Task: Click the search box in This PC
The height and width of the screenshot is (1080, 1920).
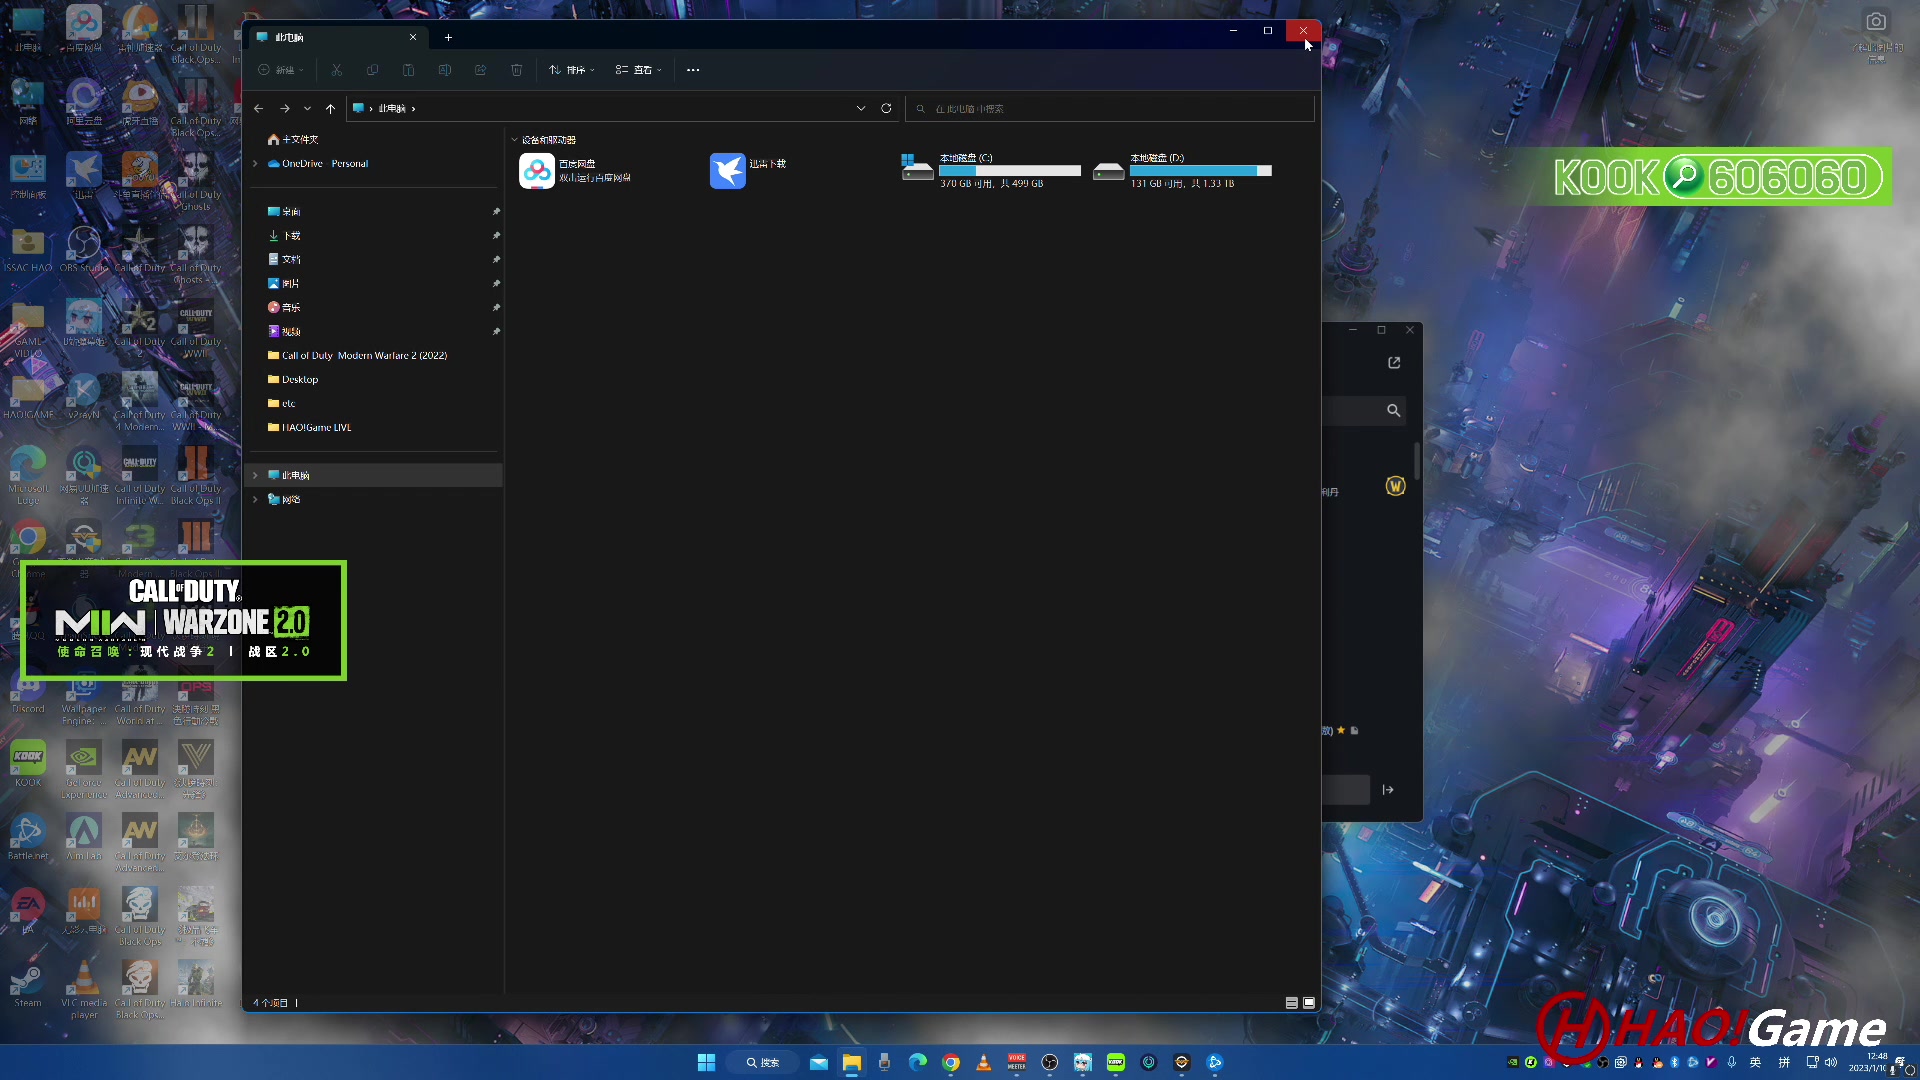Action: [1110, 108]
